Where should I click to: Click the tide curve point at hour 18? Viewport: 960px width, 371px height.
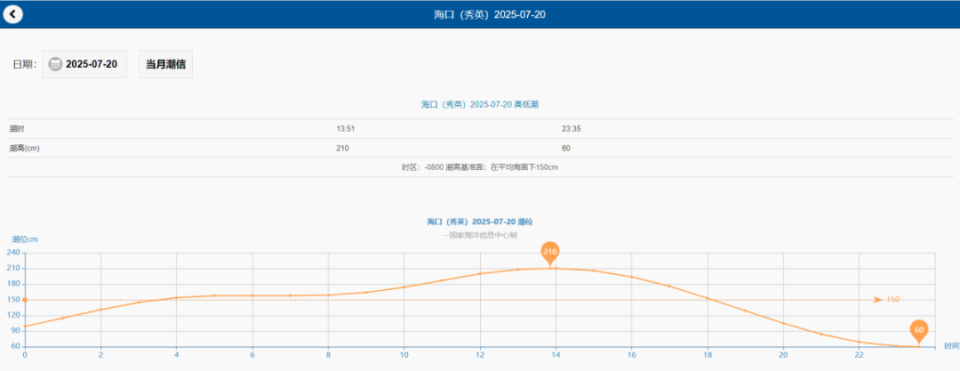coord(708,299)
